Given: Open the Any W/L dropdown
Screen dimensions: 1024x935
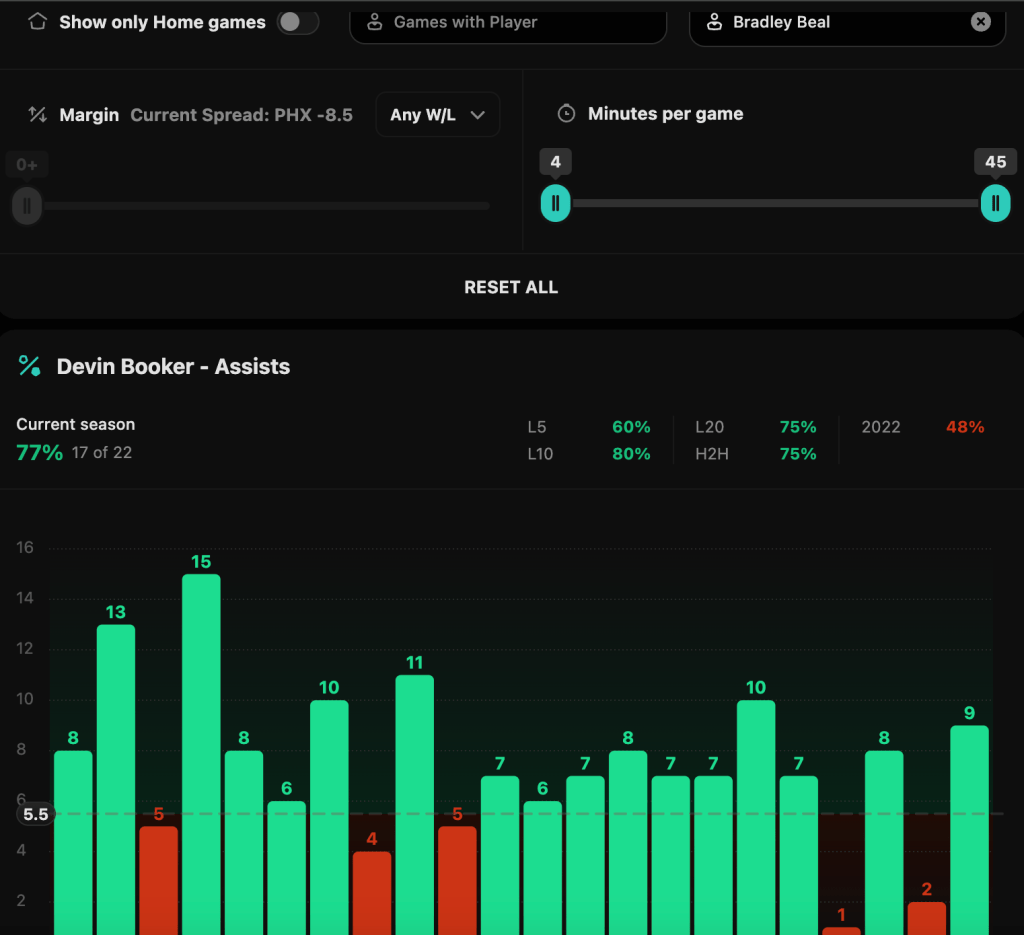Looking at the screenshot, I should [438, 115].
